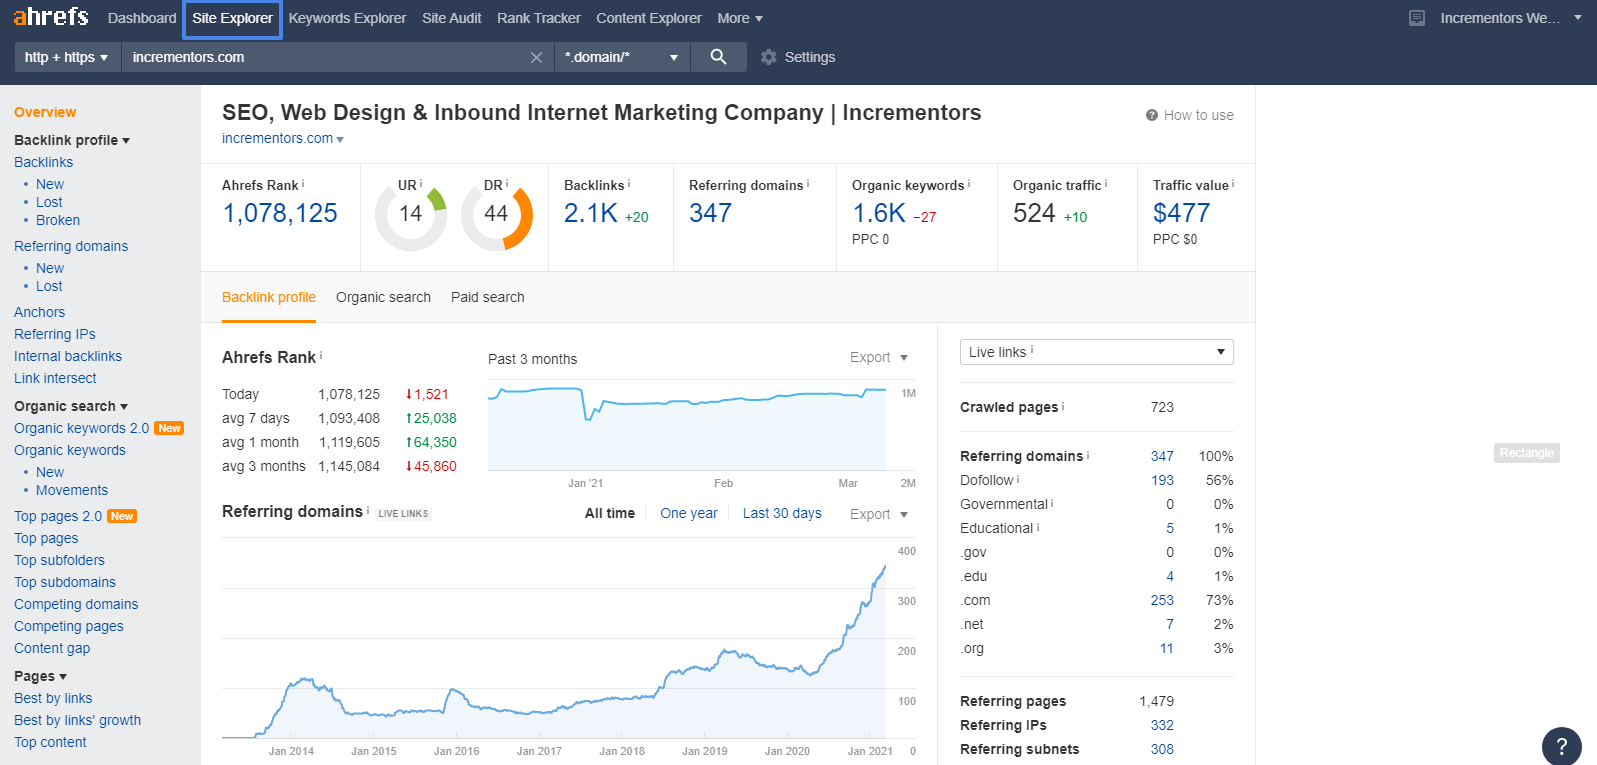Collapse the Backlink profile sidebar section
Screen dimensions: 1597x765
(72, 140)
